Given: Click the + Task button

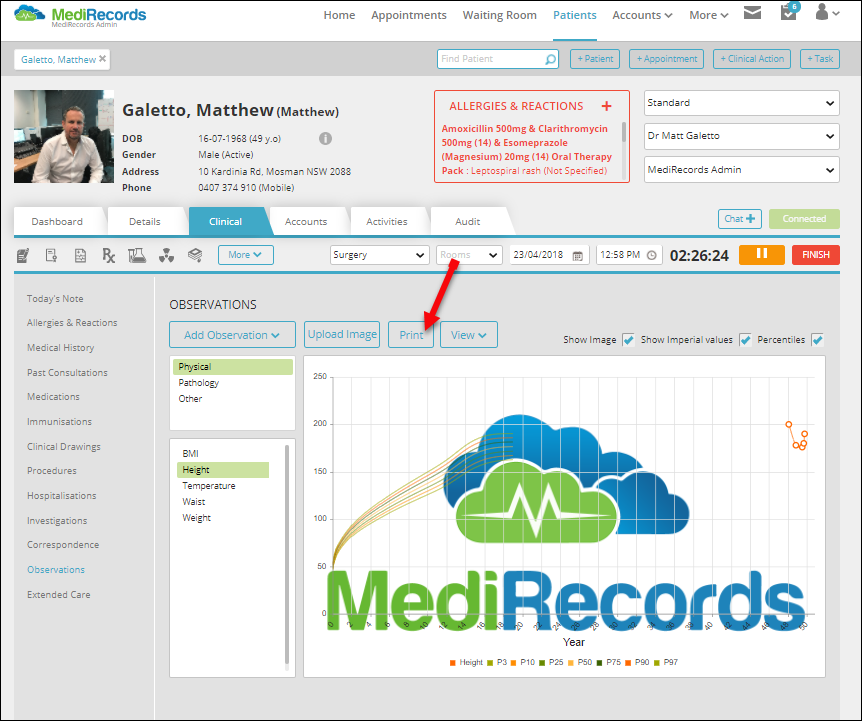Looking at the screenshot, I should pyautogui.click(x=820, y=59).
